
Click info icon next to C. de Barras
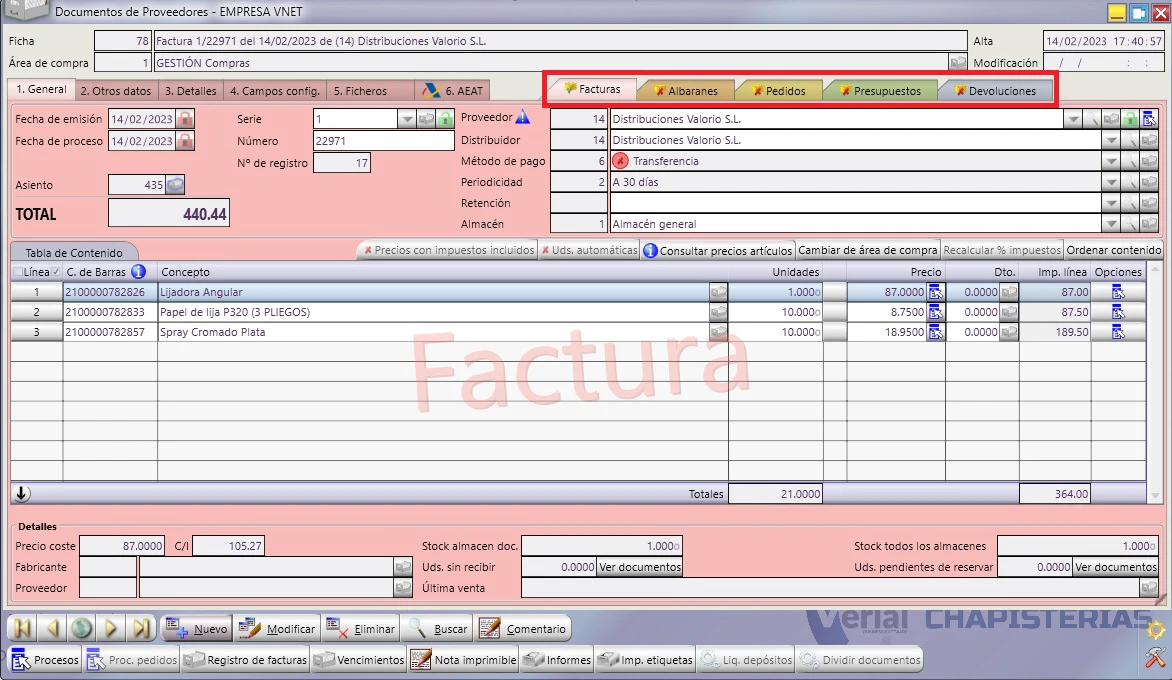pos(138,271)
